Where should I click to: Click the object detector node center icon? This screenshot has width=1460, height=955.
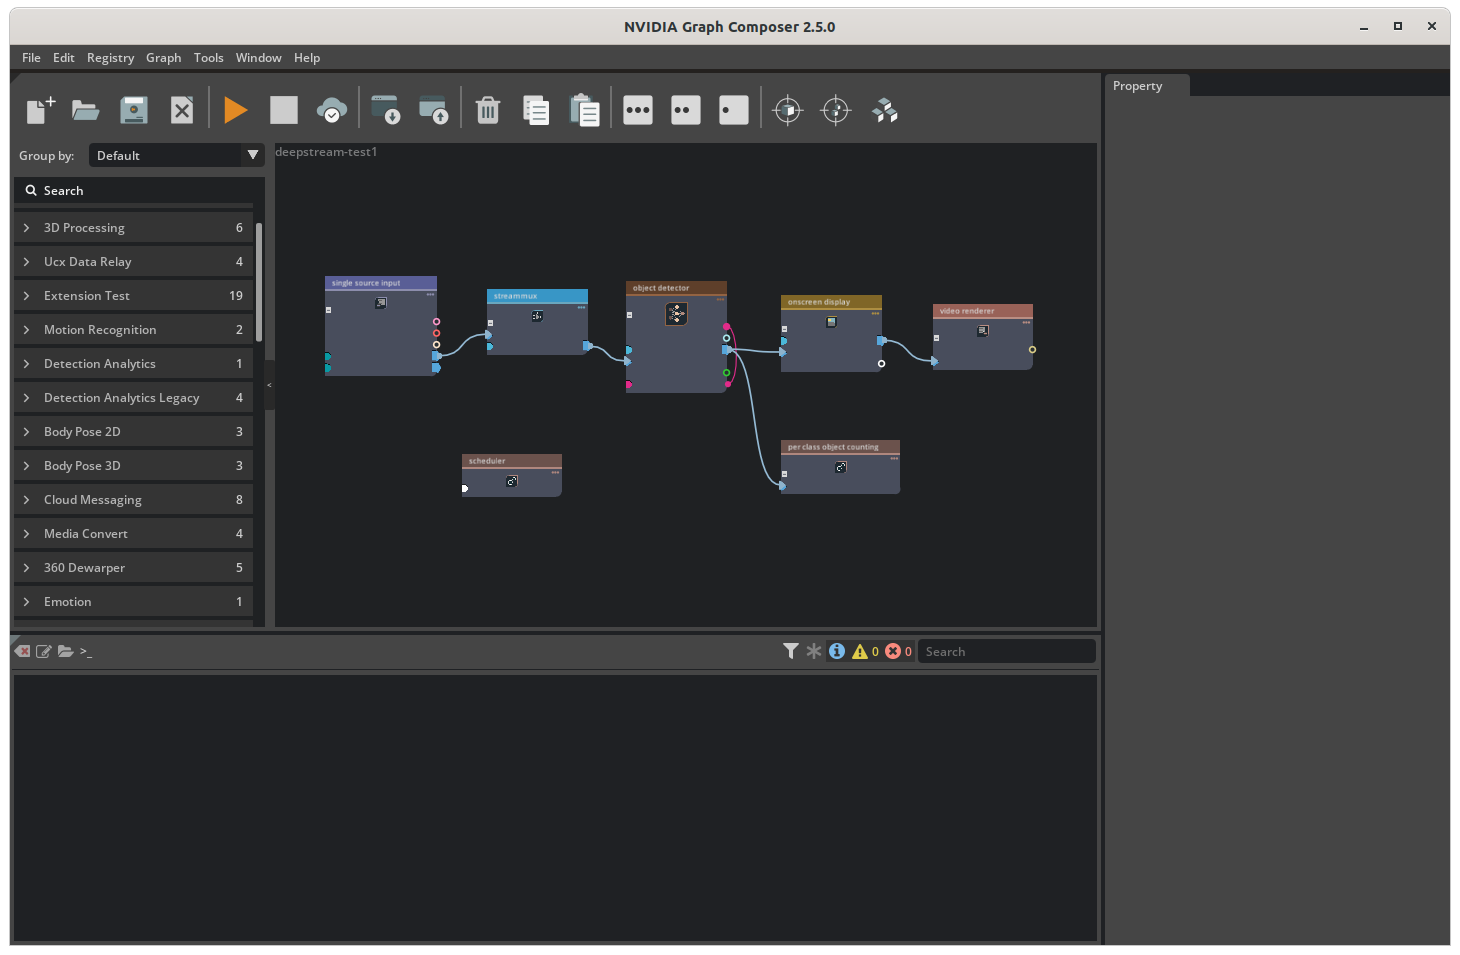(x=676, y=314)
